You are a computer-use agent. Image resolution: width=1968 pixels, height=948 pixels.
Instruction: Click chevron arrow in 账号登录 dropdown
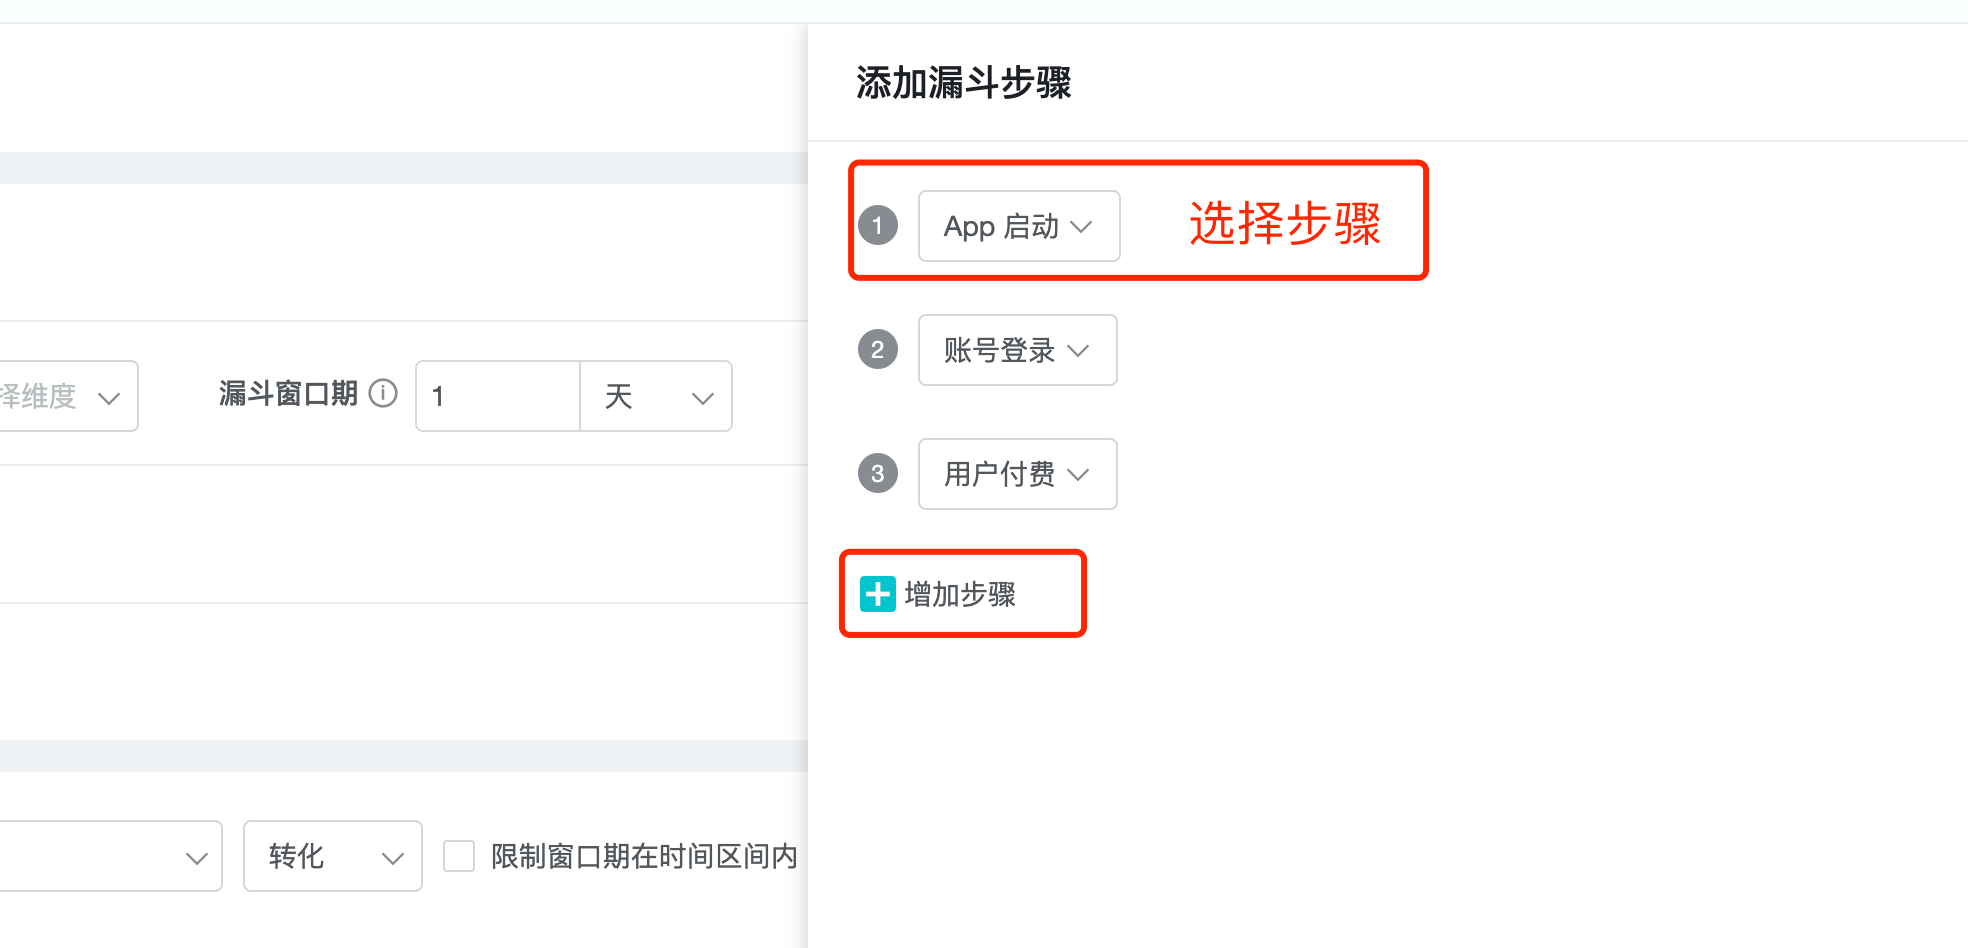1078,351
